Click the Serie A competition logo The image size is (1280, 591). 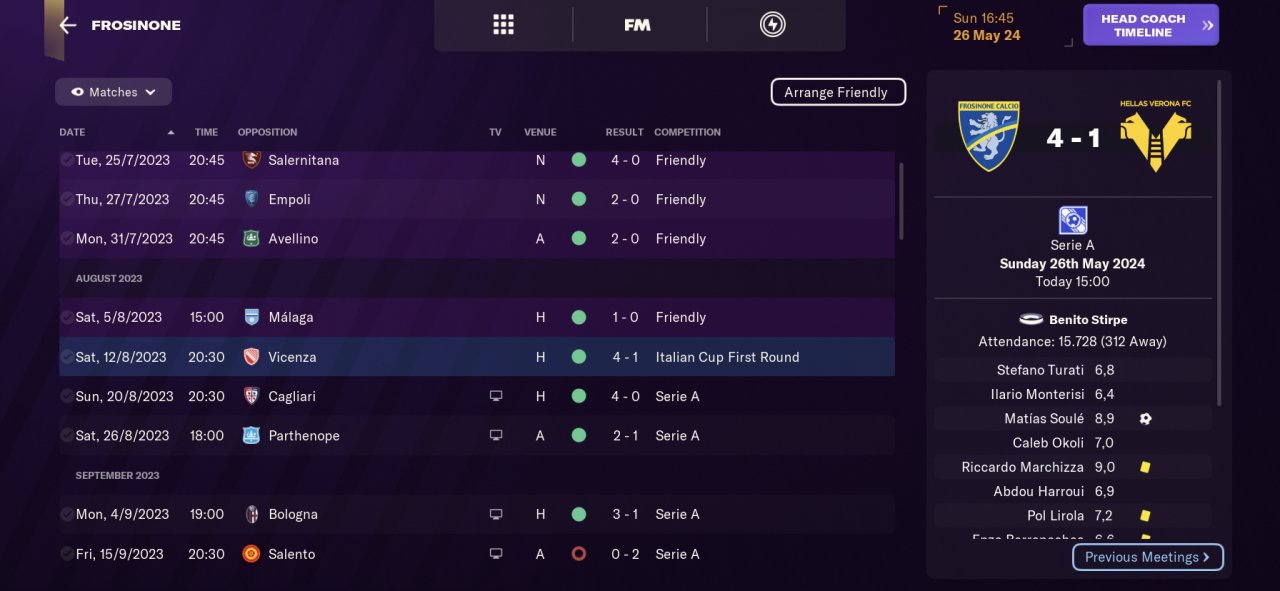pos(1072,220)
